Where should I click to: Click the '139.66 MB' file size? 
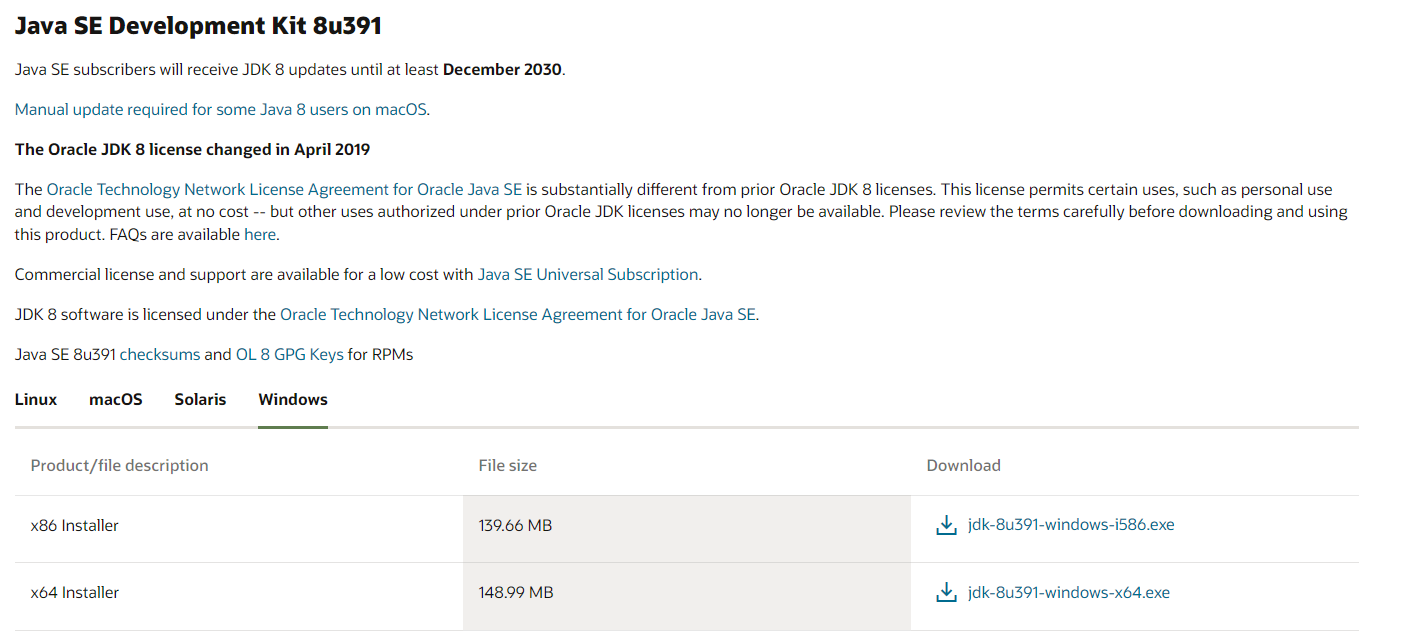pos(516,525)
